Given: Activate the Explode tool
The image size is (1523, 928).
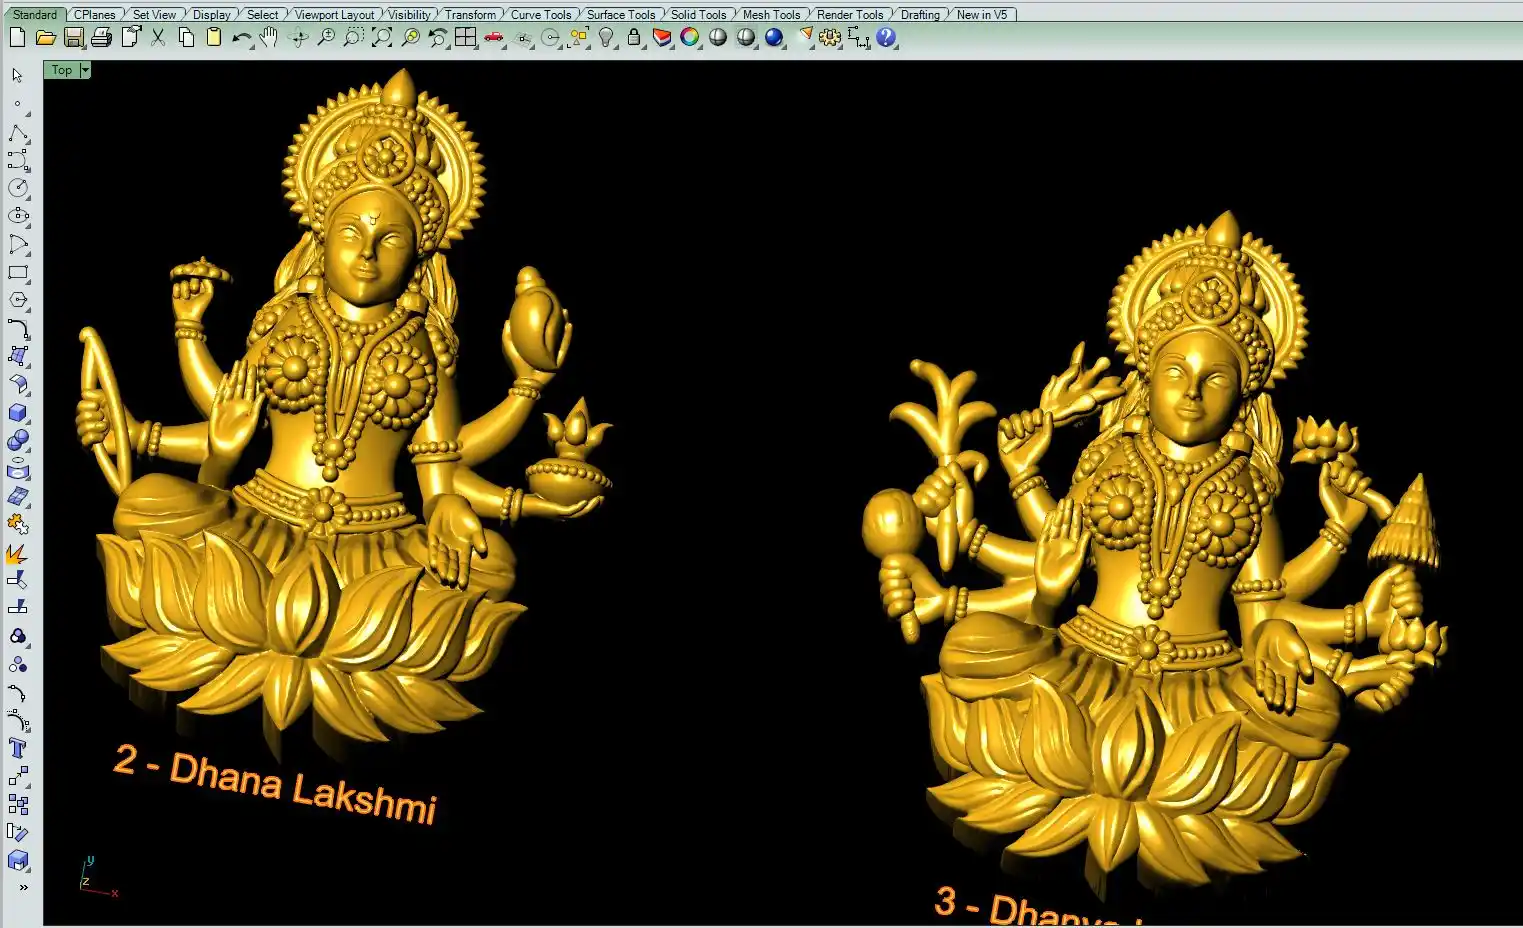Looking at the screenshot, I should click(x=18, y=553).
